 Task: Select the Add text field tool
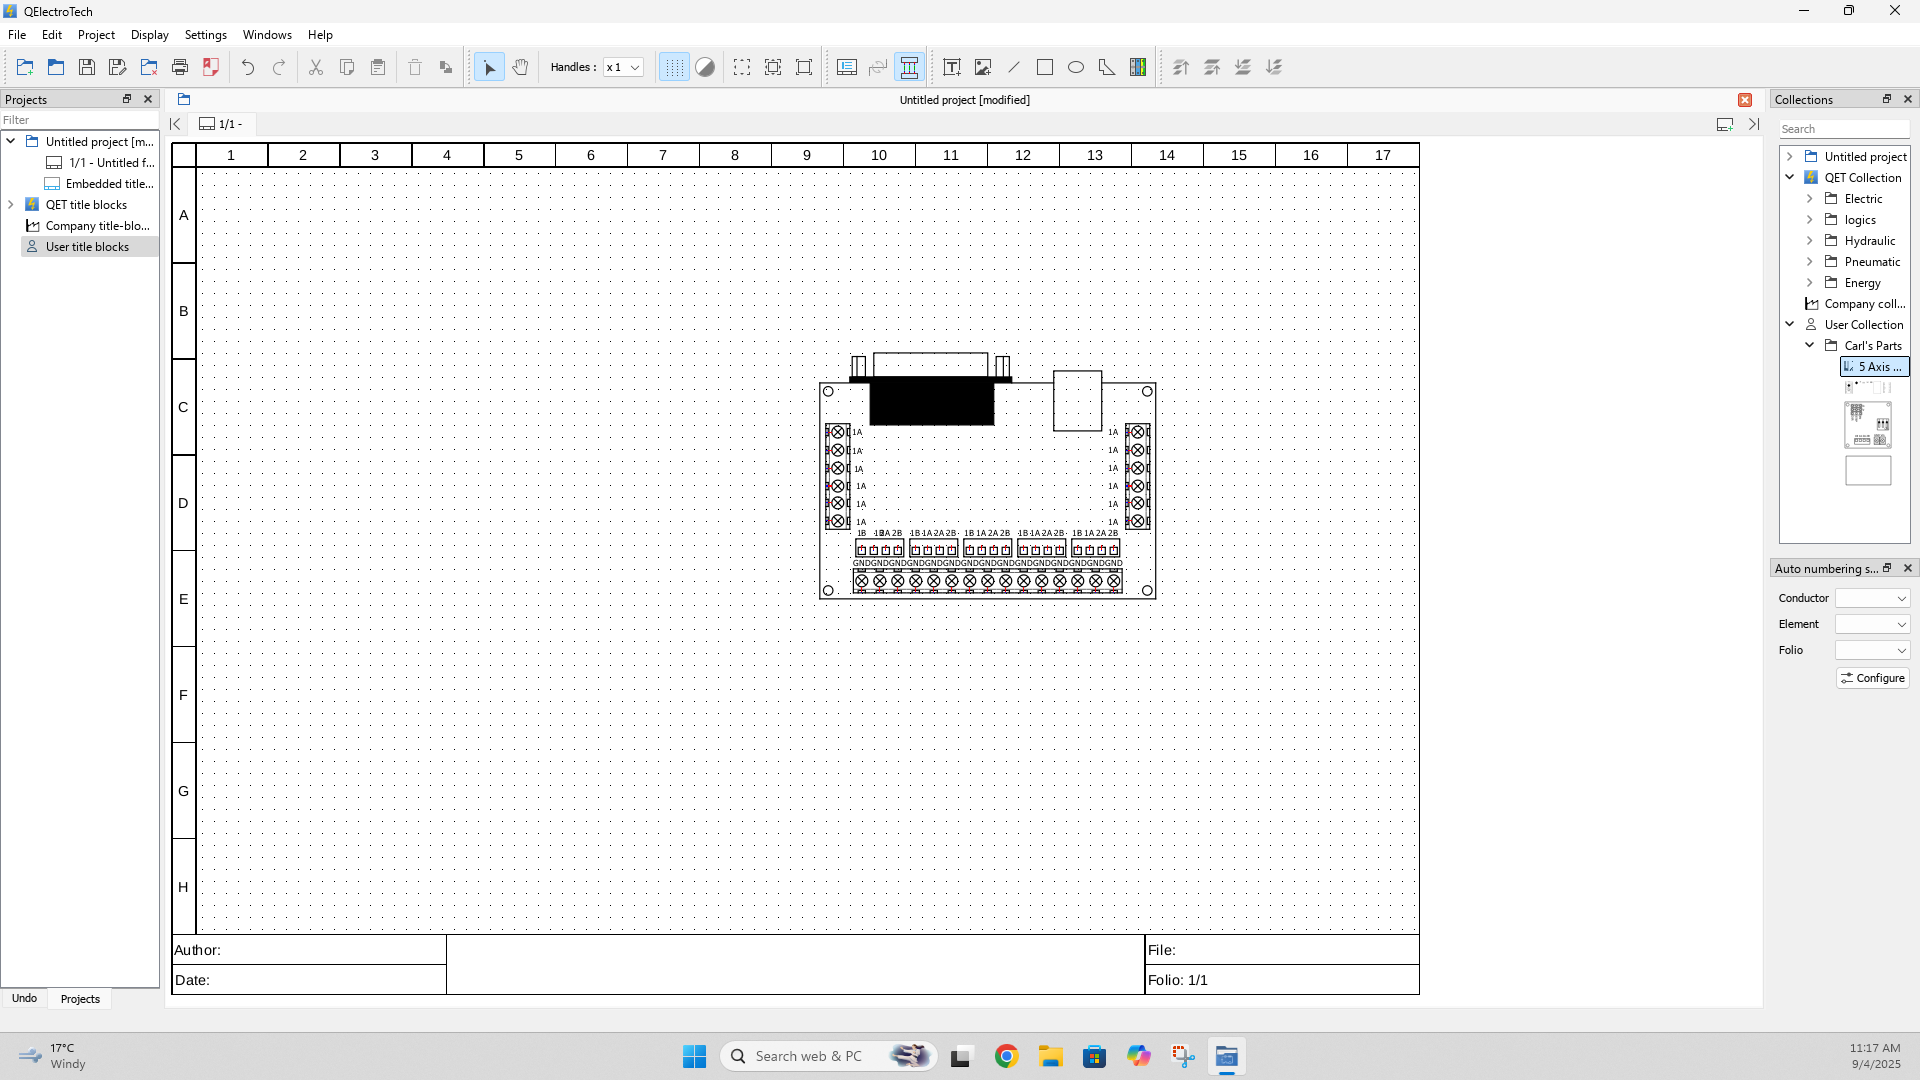952,67
